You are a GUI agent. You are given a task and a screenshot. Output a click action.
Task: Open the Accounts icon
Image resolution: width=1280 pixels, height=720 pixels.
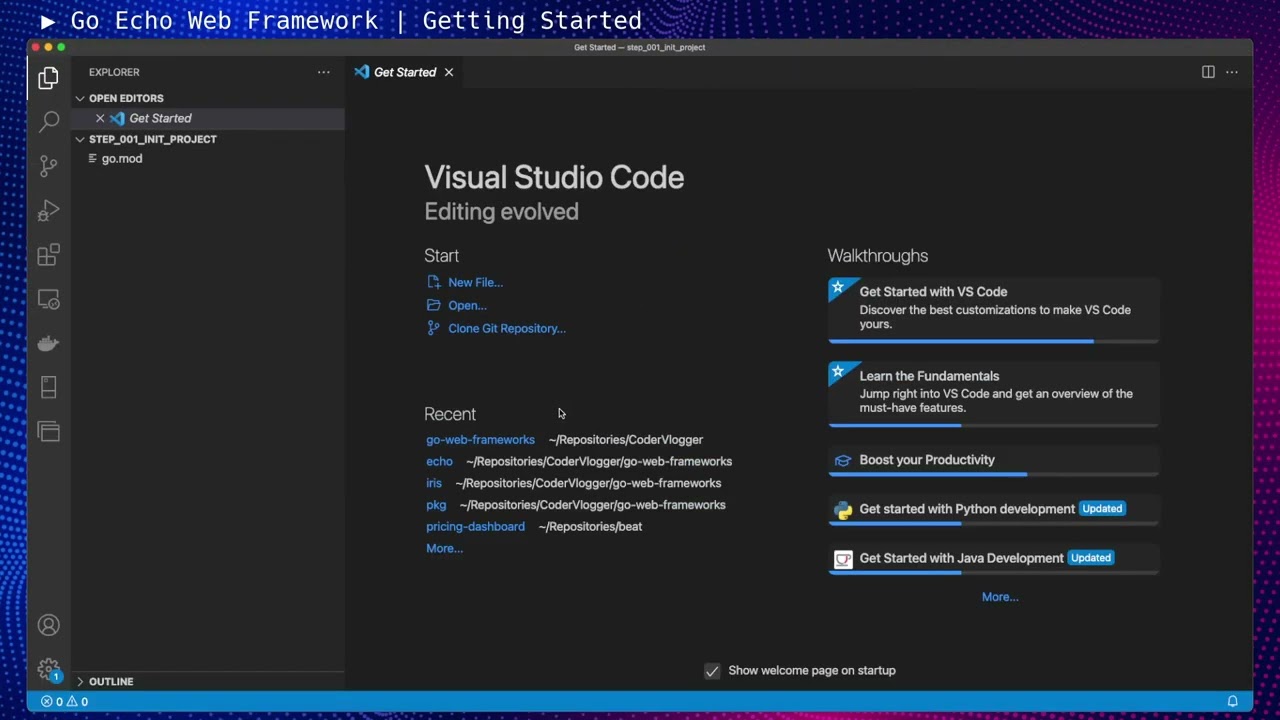point(48,625)
